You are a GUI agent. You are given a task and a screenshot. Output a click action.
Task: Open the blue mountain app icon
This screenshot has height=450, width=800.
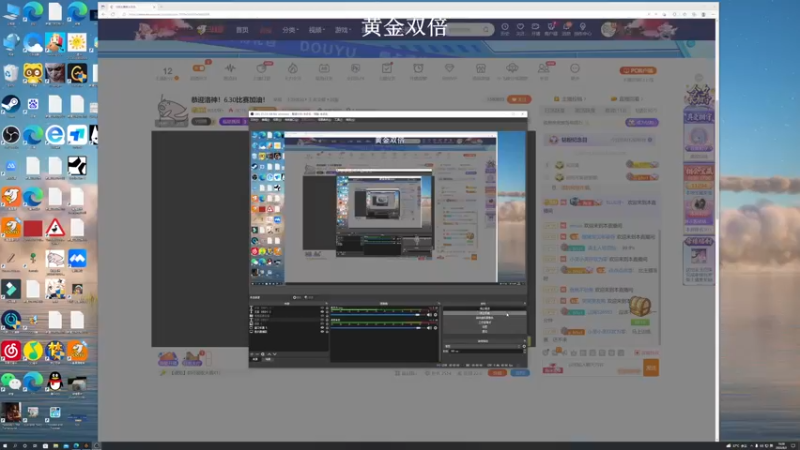tap(77, 258)
